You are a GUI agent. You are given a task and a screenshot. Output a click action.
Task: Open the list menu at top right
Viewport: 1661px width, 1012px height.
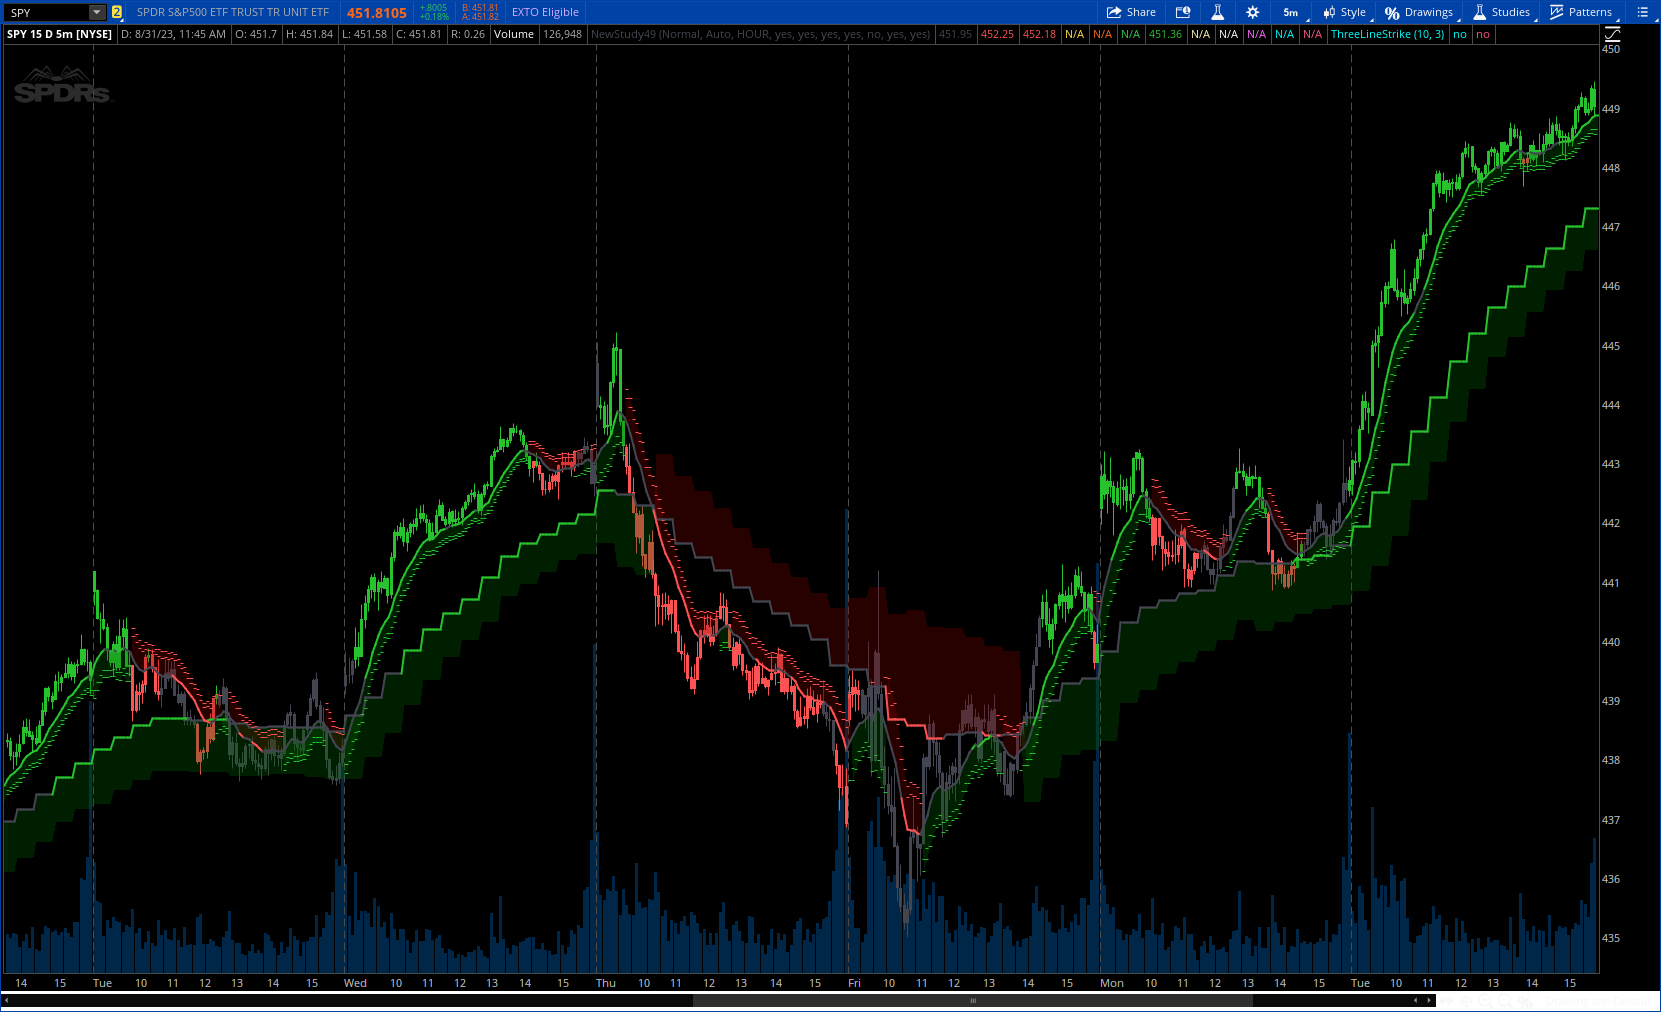(x=1642, y=12)
